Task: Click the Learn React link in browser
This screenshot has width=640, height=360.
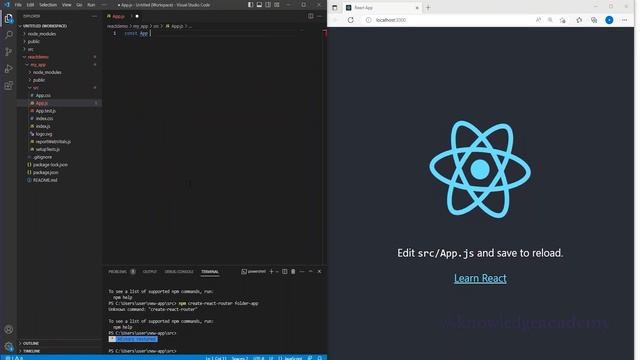Action: pyautogui.click(x=480, y=278)
